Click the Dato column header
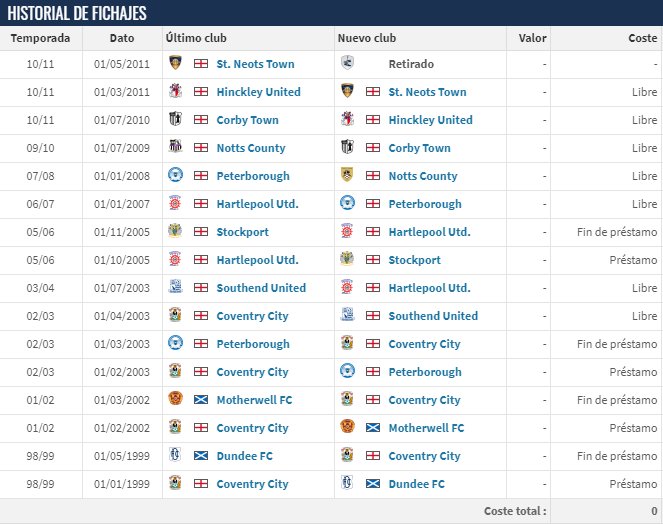Image resolution: width=663 pixels, height=524 pixels. (122, 38)
